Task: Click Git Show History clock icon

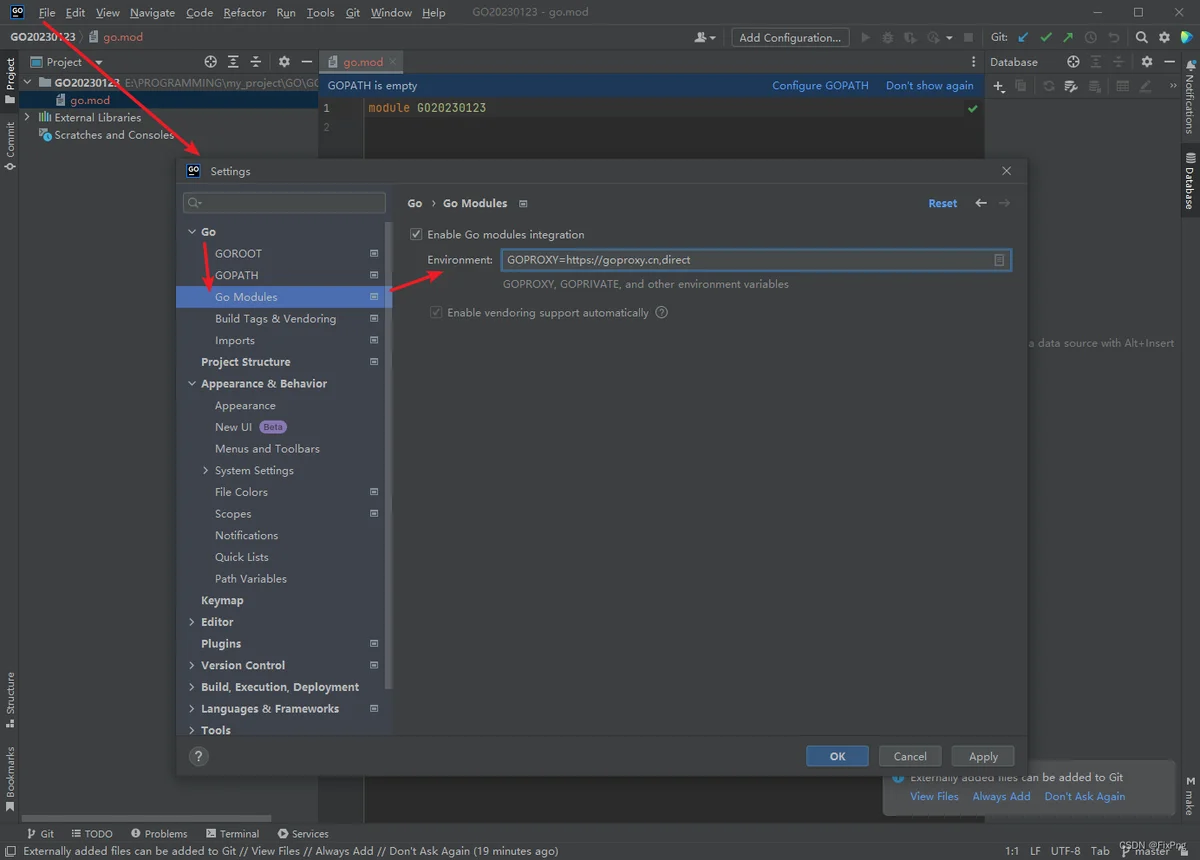Action: 1091,38
